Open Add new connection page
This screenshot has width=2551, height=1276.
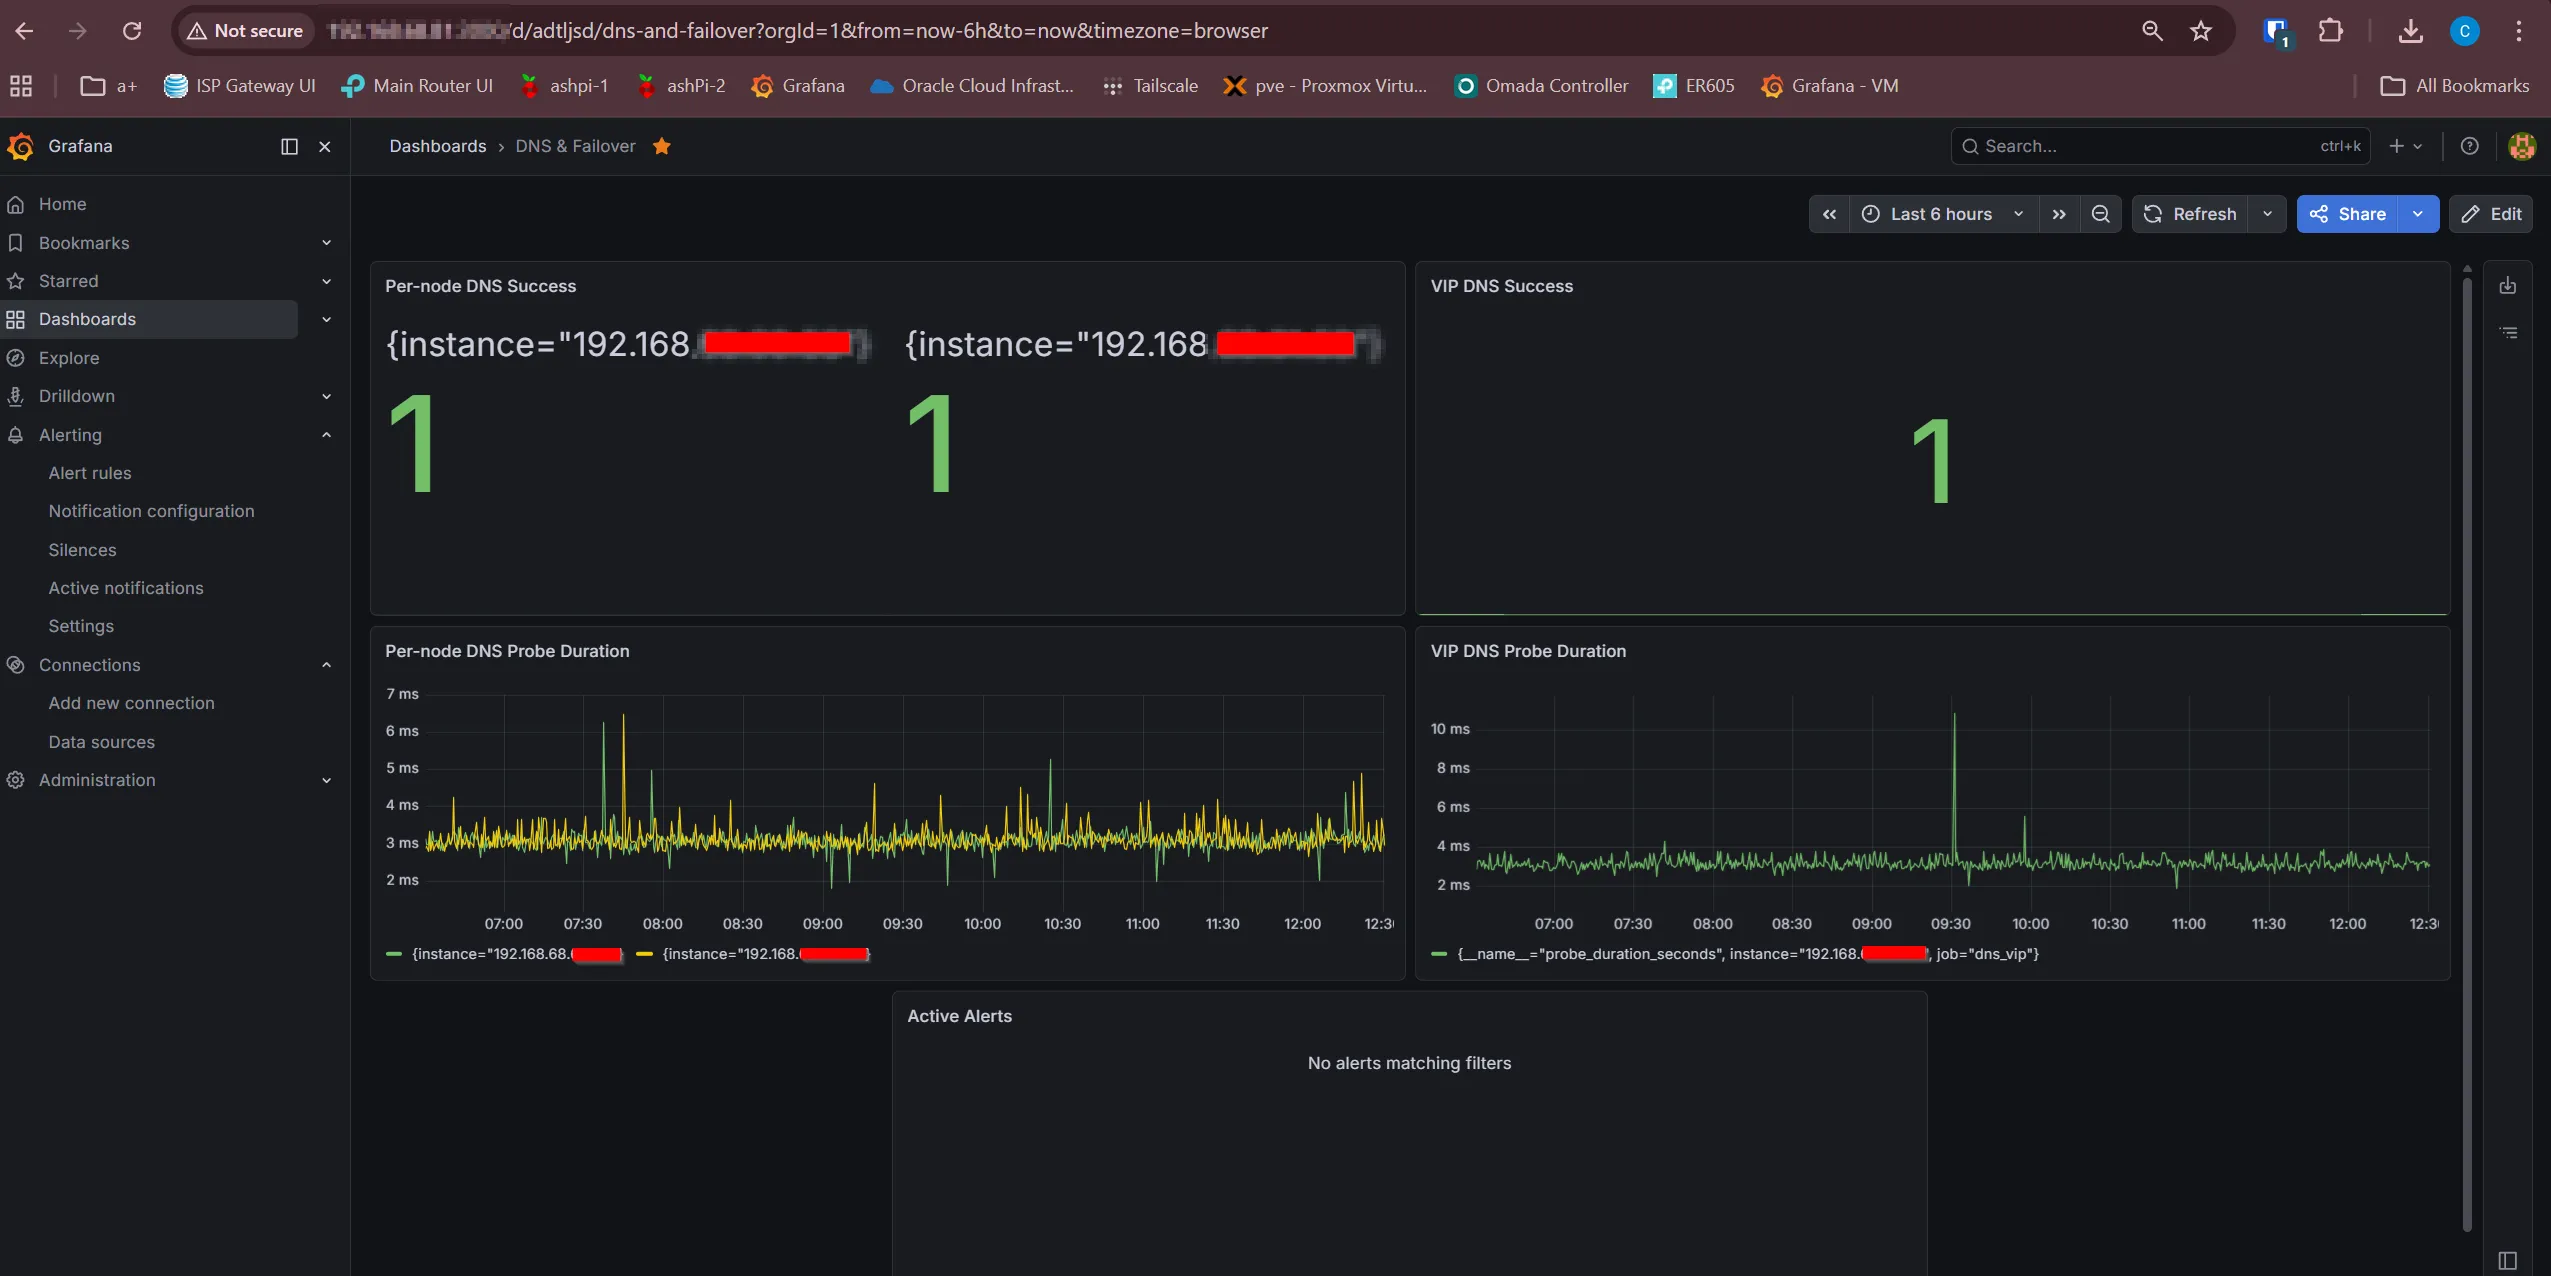131,703
